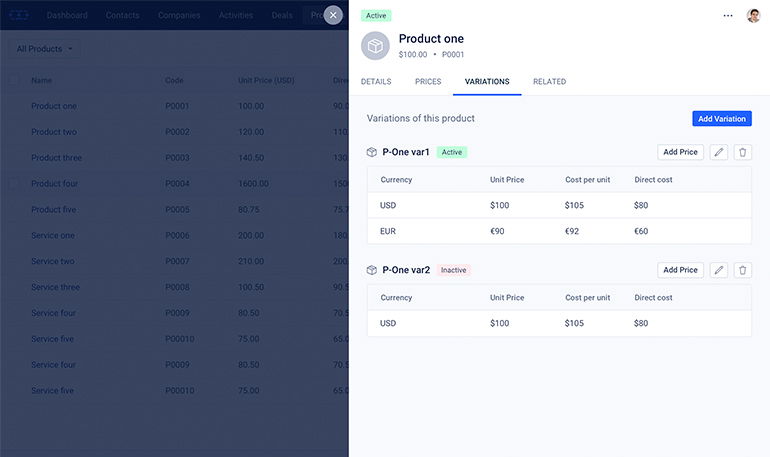
Task: Click the user profile avatar
Action: click(753, 16)
